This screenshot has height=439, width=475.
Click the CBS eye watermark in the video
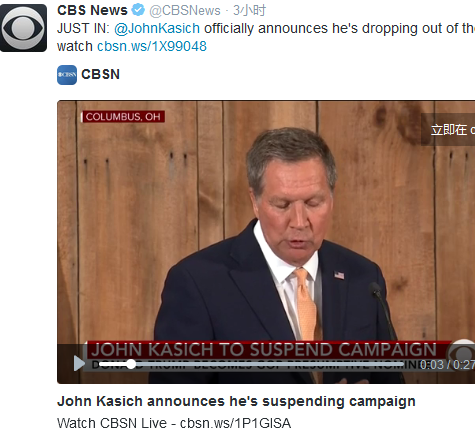tap(462, 352)
